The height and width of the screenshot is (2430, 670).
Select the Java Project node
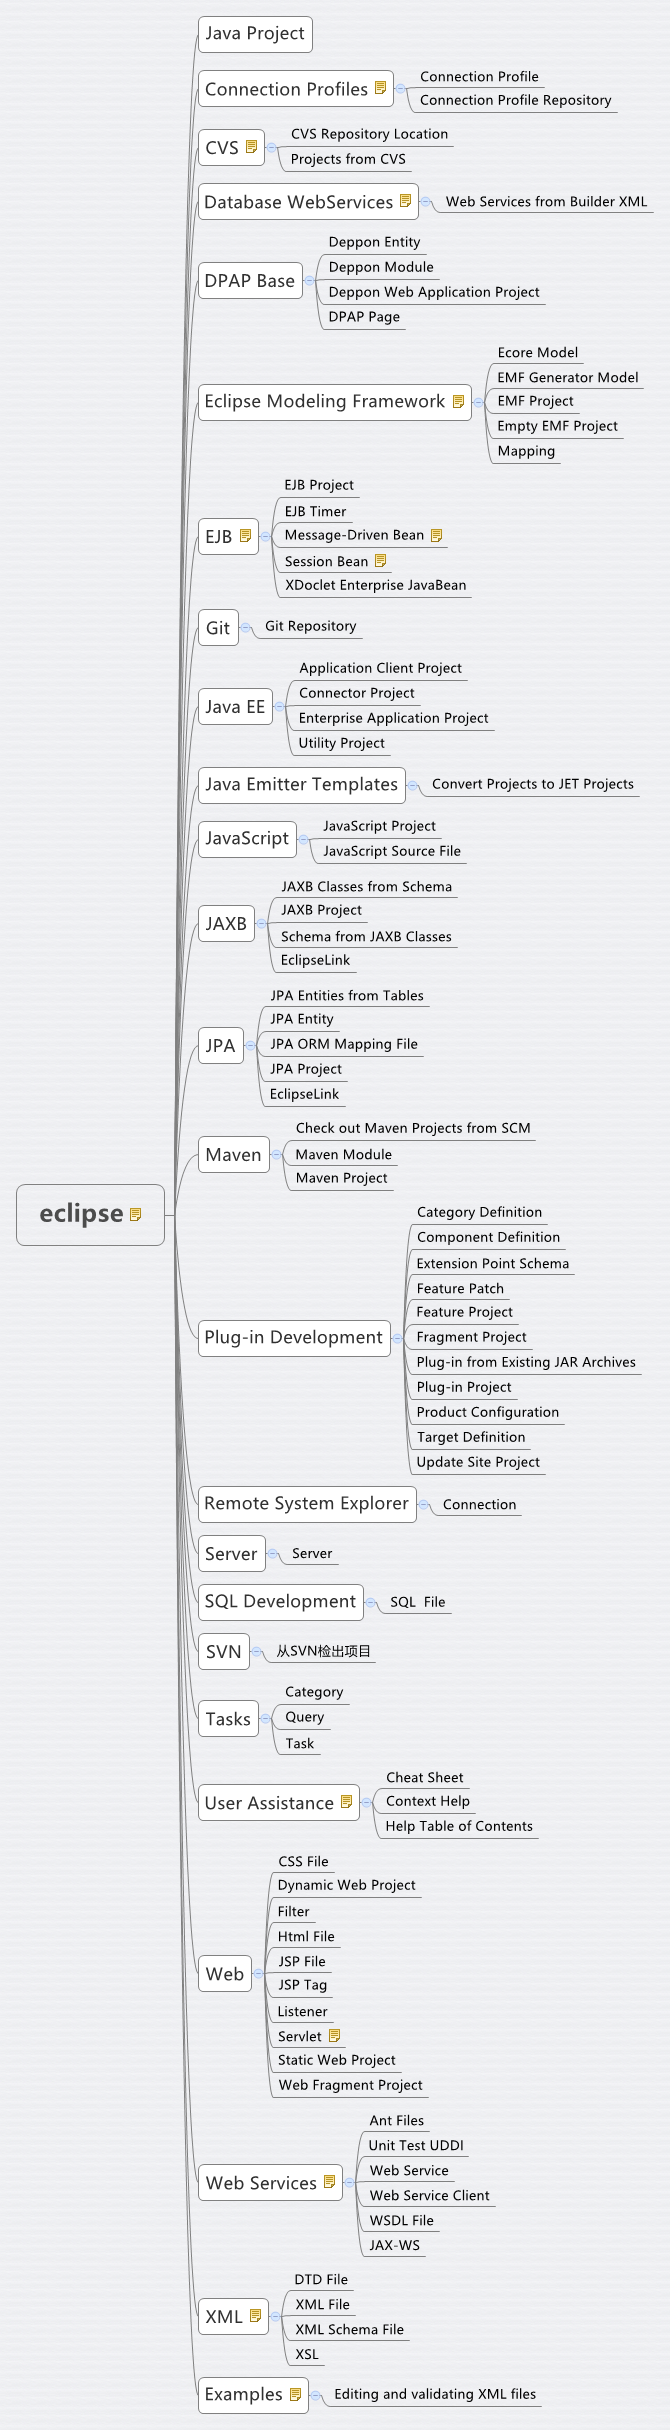[255, 34]
